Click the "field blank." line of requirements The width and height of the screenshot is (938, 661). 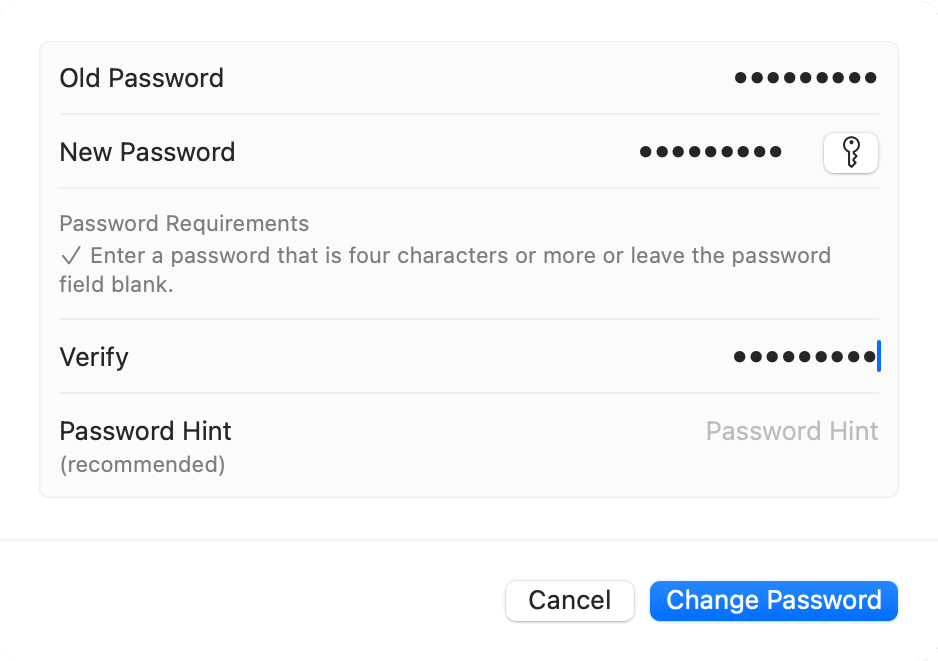(x=116, y=285)
